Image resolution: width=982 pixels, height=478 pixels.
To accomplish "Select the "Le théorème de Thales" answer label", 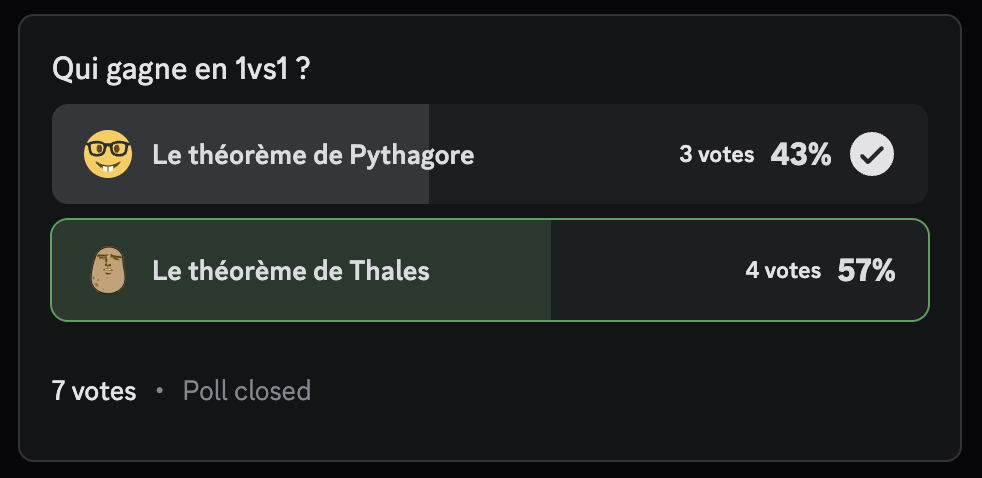I will (291, 270).
